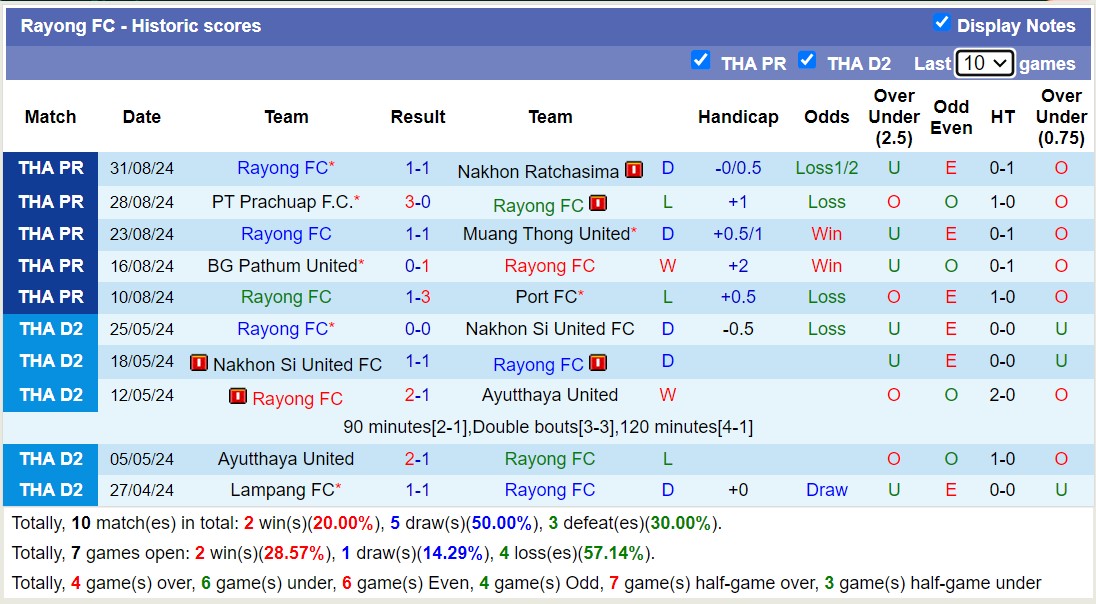Click the THA D2 badge on the 25/05/24 row
The image size is (1096, 604).
(50, 329)
